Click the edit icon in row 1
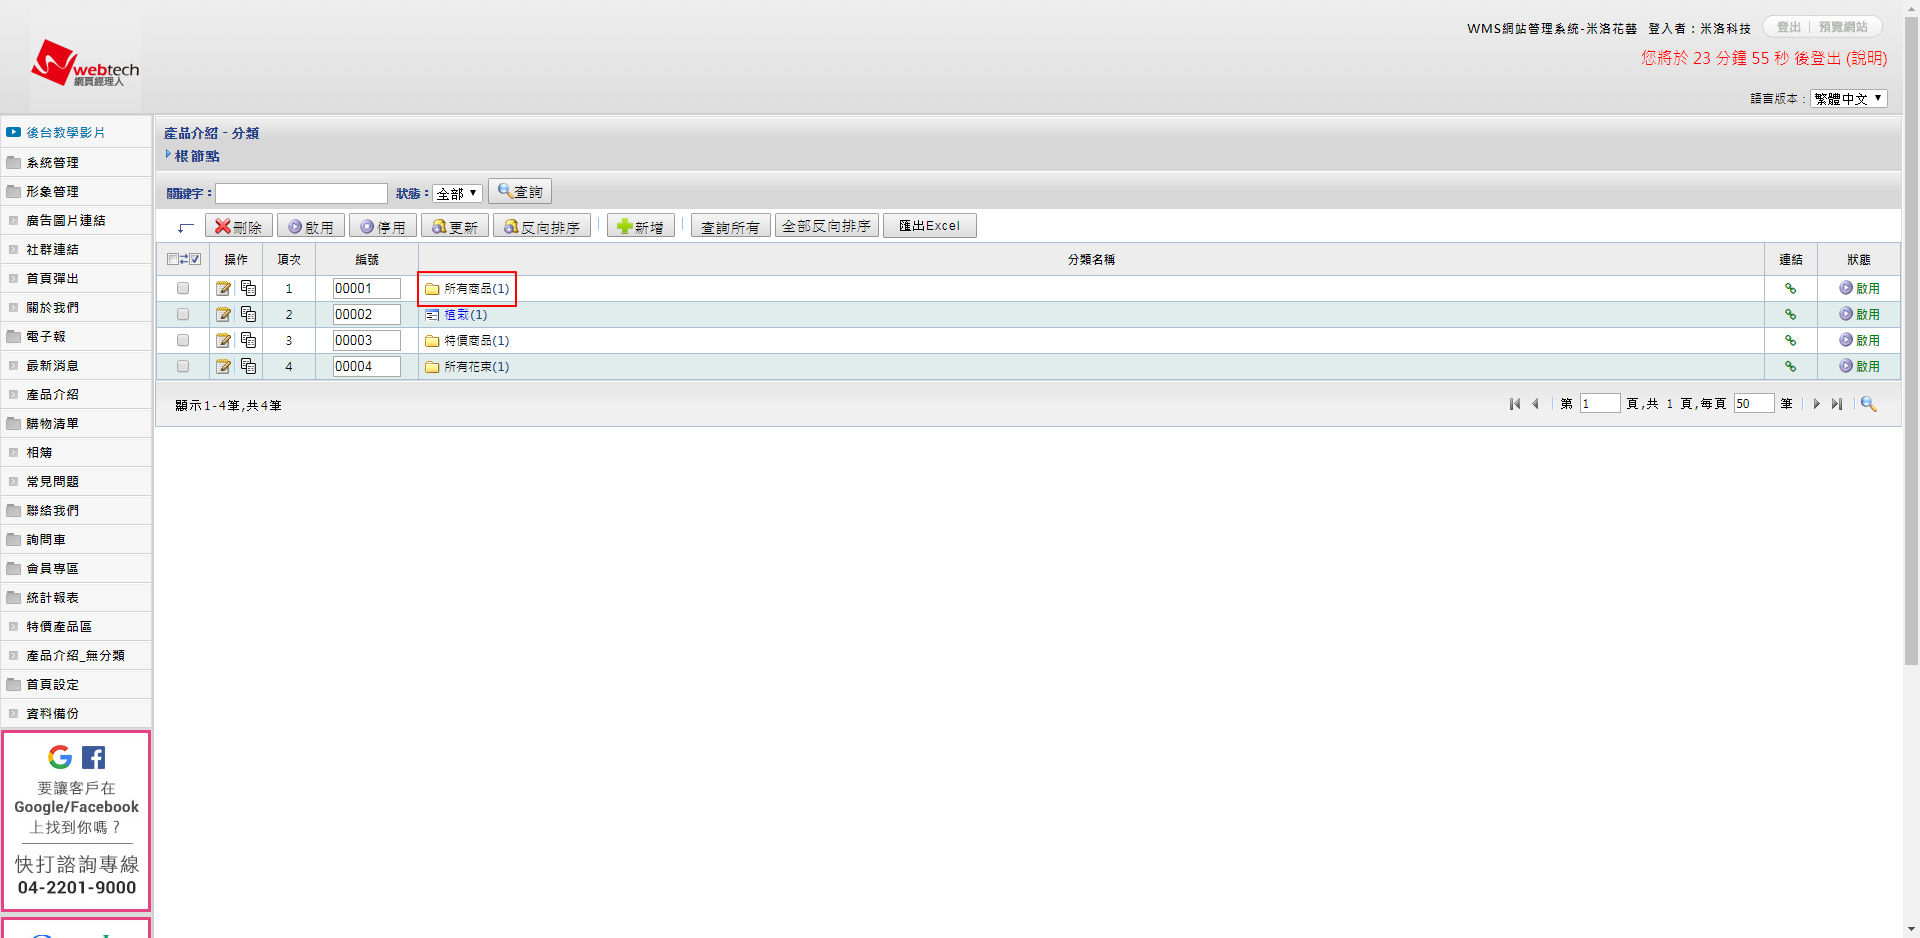This screenshot has height=938, width=1920. click(x=223, y=289)
